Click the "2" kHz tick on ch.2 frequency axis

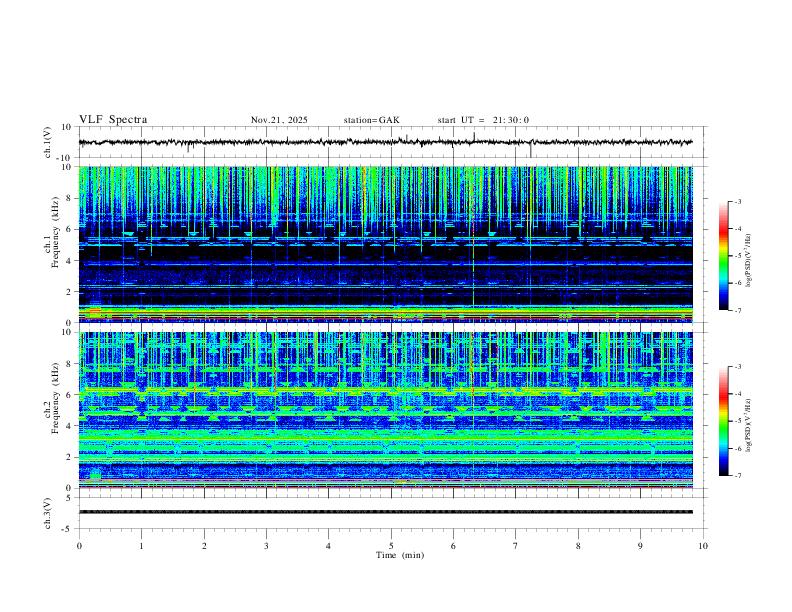pyautogui.click(x=70, y=457)
